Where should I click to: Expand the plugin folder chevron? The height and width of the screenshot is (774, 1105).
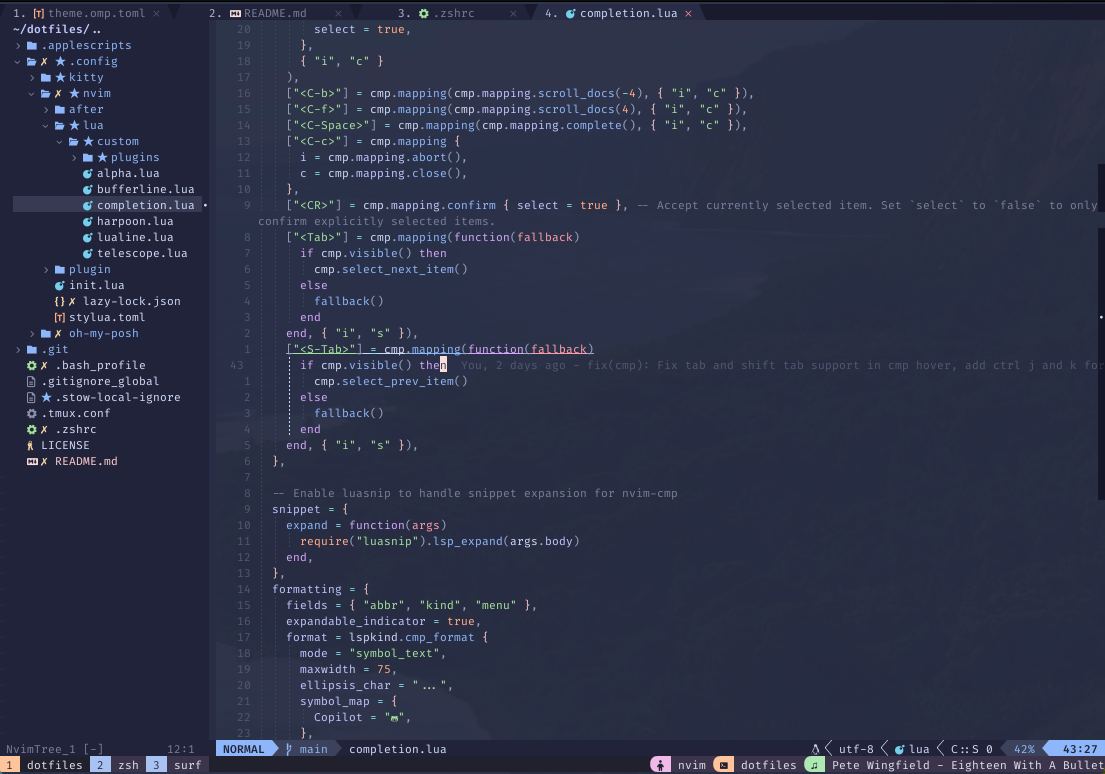tap(46, 269)
